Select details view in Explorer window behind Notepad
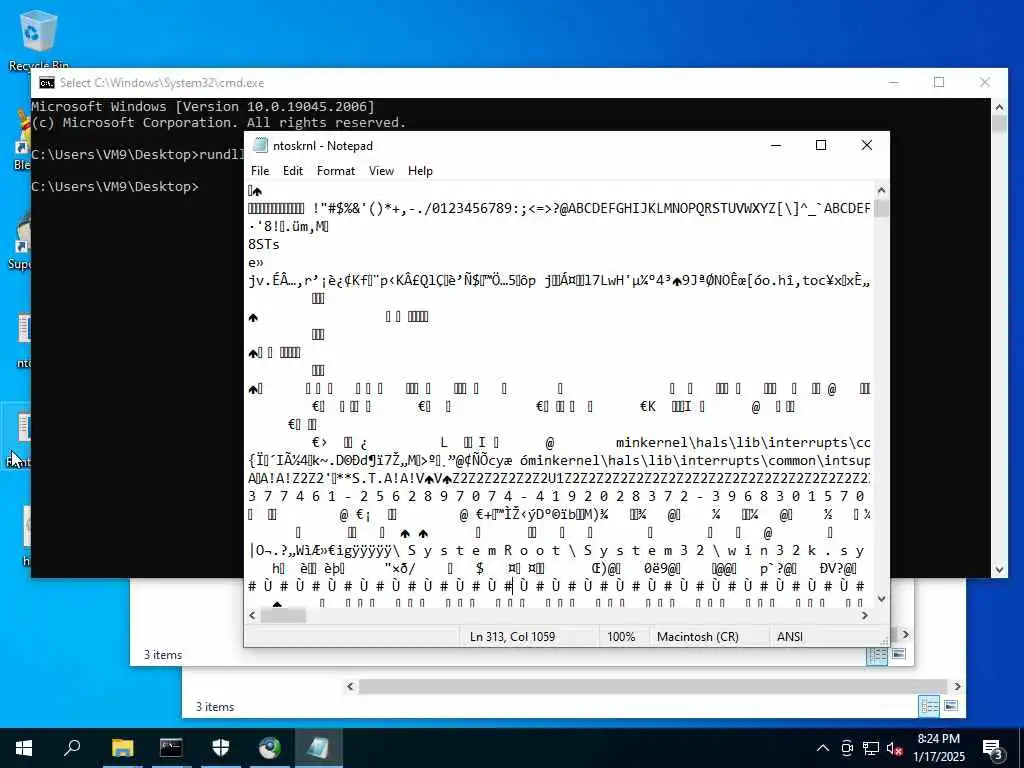 pyautogui.click(x=876, y=655)
